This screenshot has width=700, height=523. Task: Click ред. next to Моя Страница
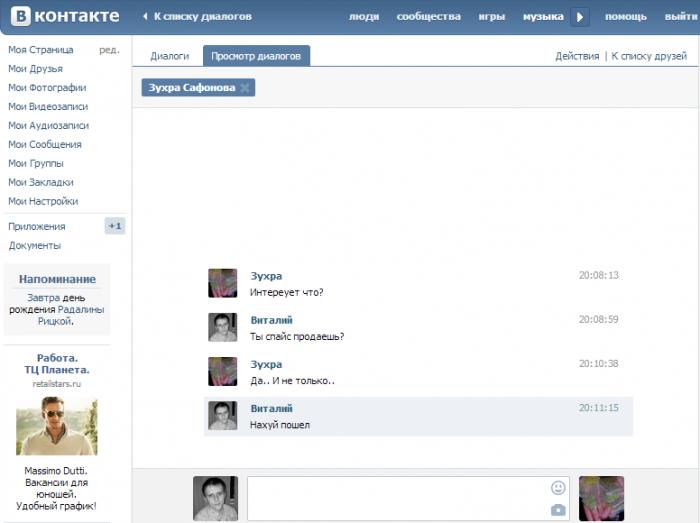109,50
